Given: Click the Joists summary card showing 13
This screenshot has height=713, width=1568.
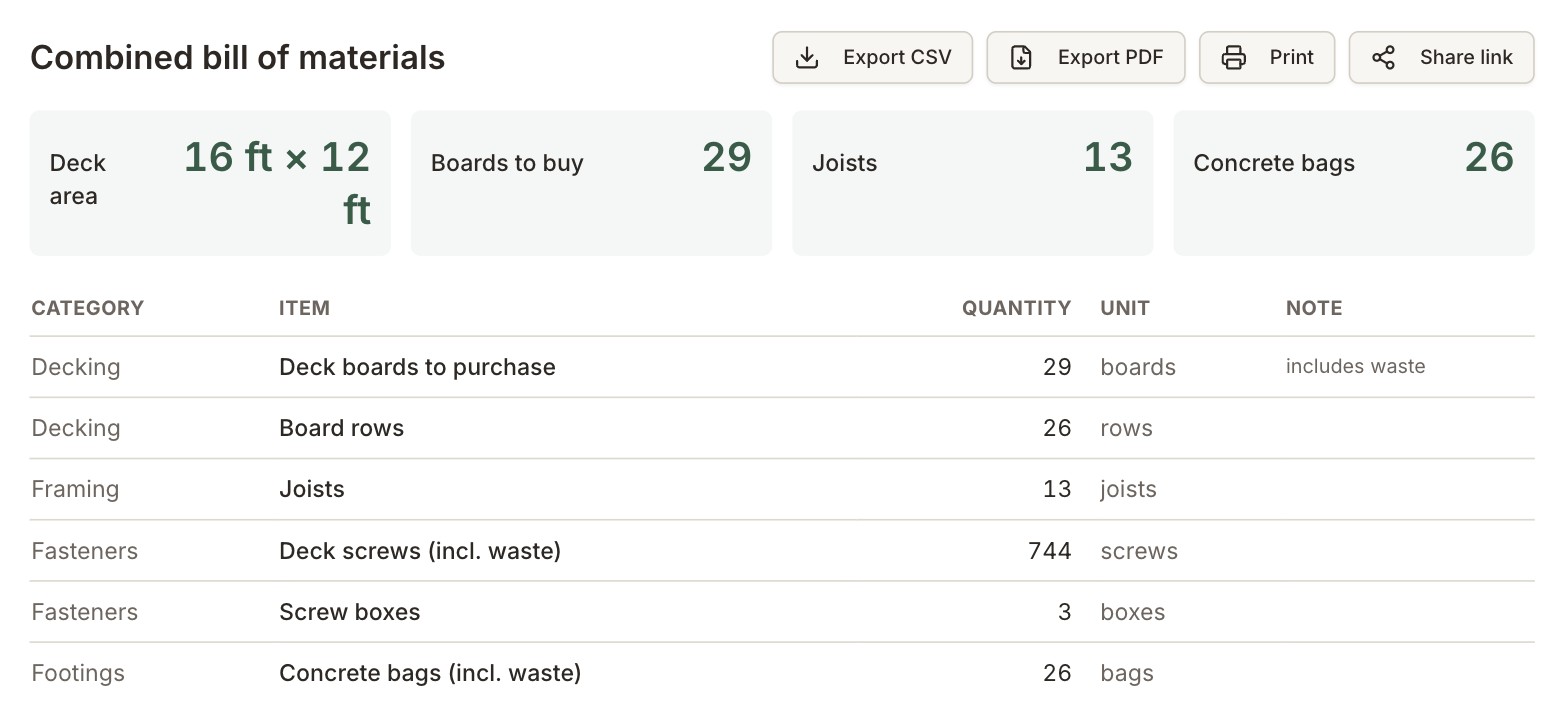Looking at the screenshot, I should [x=972, y=183].
